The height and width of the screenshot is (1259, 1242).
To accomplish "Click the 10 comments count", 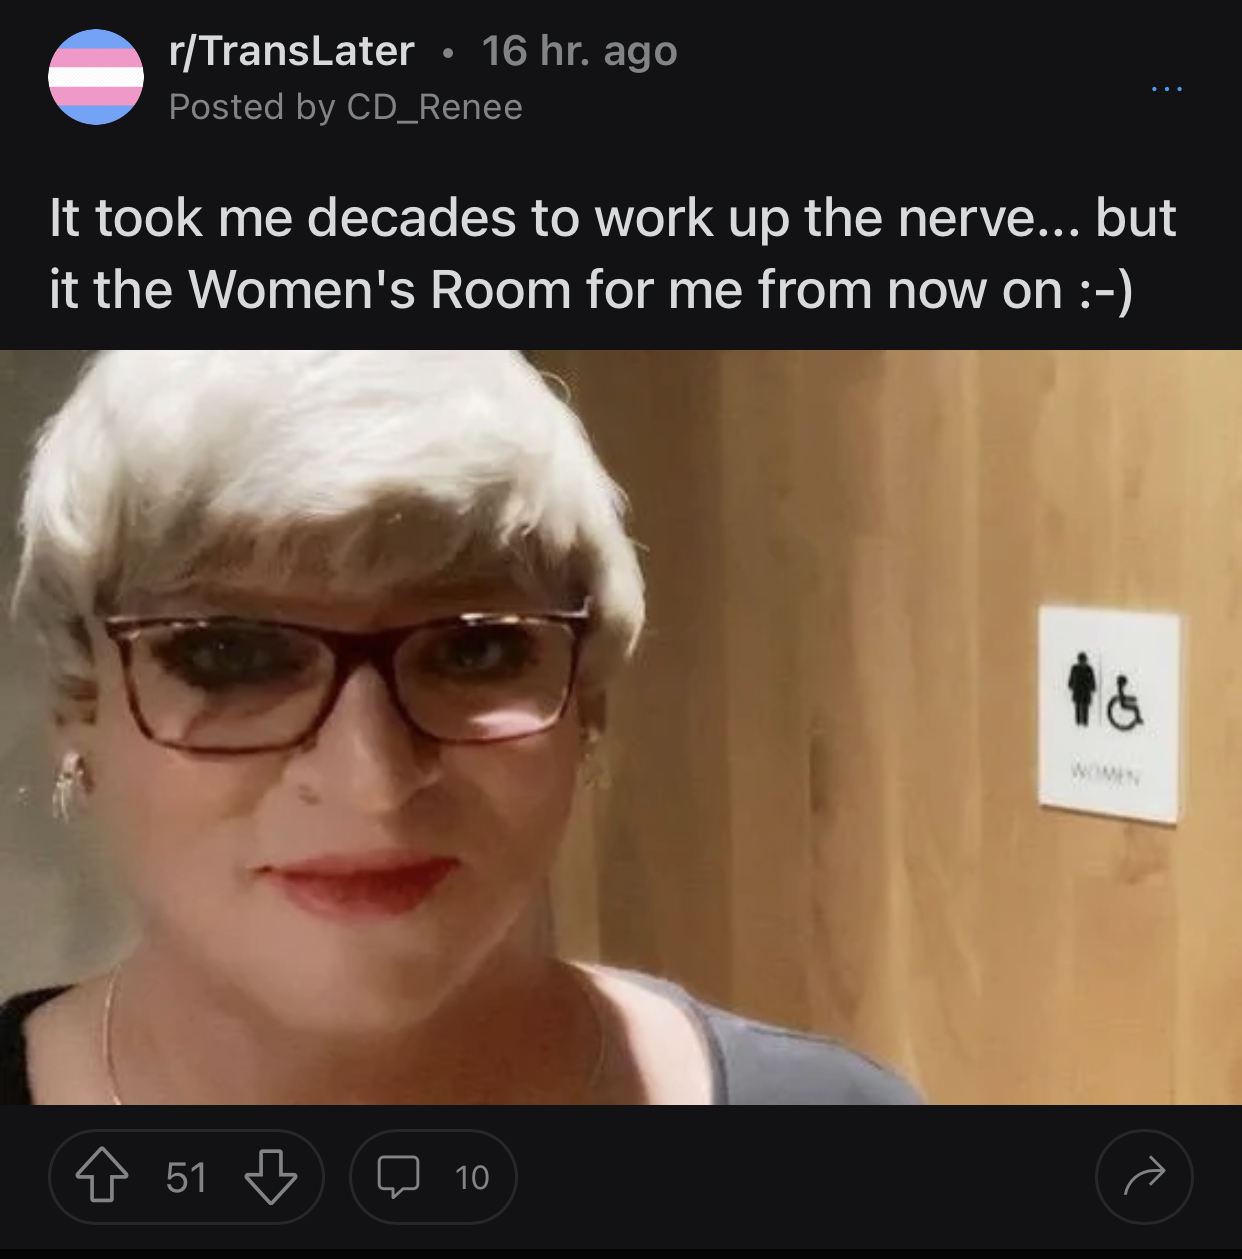I will click(x=472, y=1177).
